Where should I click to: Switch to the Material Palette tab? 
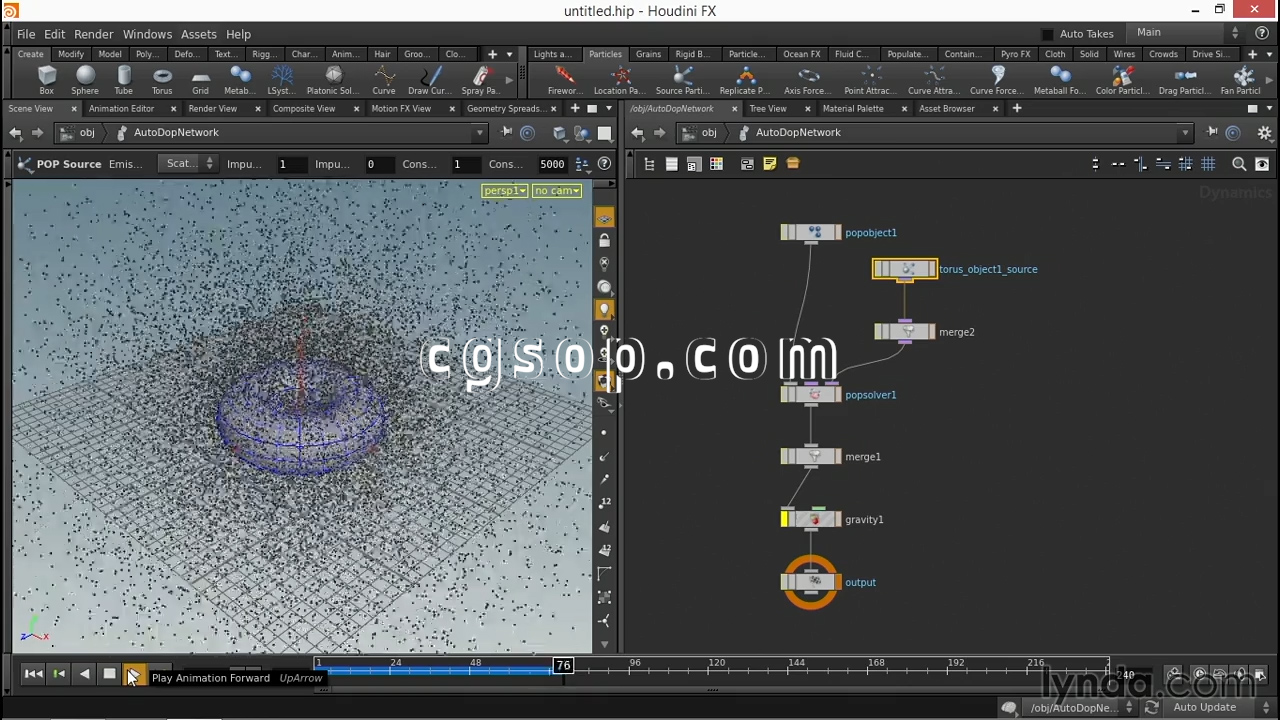click(852, 108)
